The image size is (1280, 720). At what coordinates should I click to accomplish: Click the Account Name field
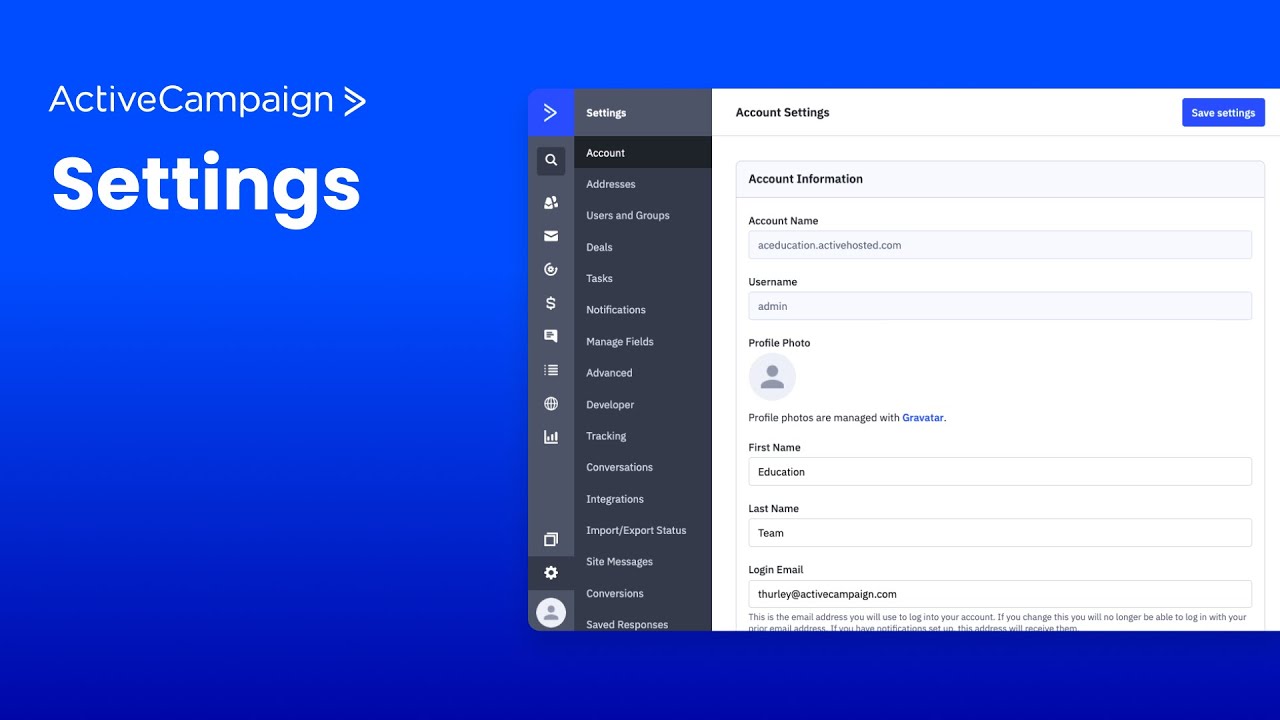click(1000, 245)
